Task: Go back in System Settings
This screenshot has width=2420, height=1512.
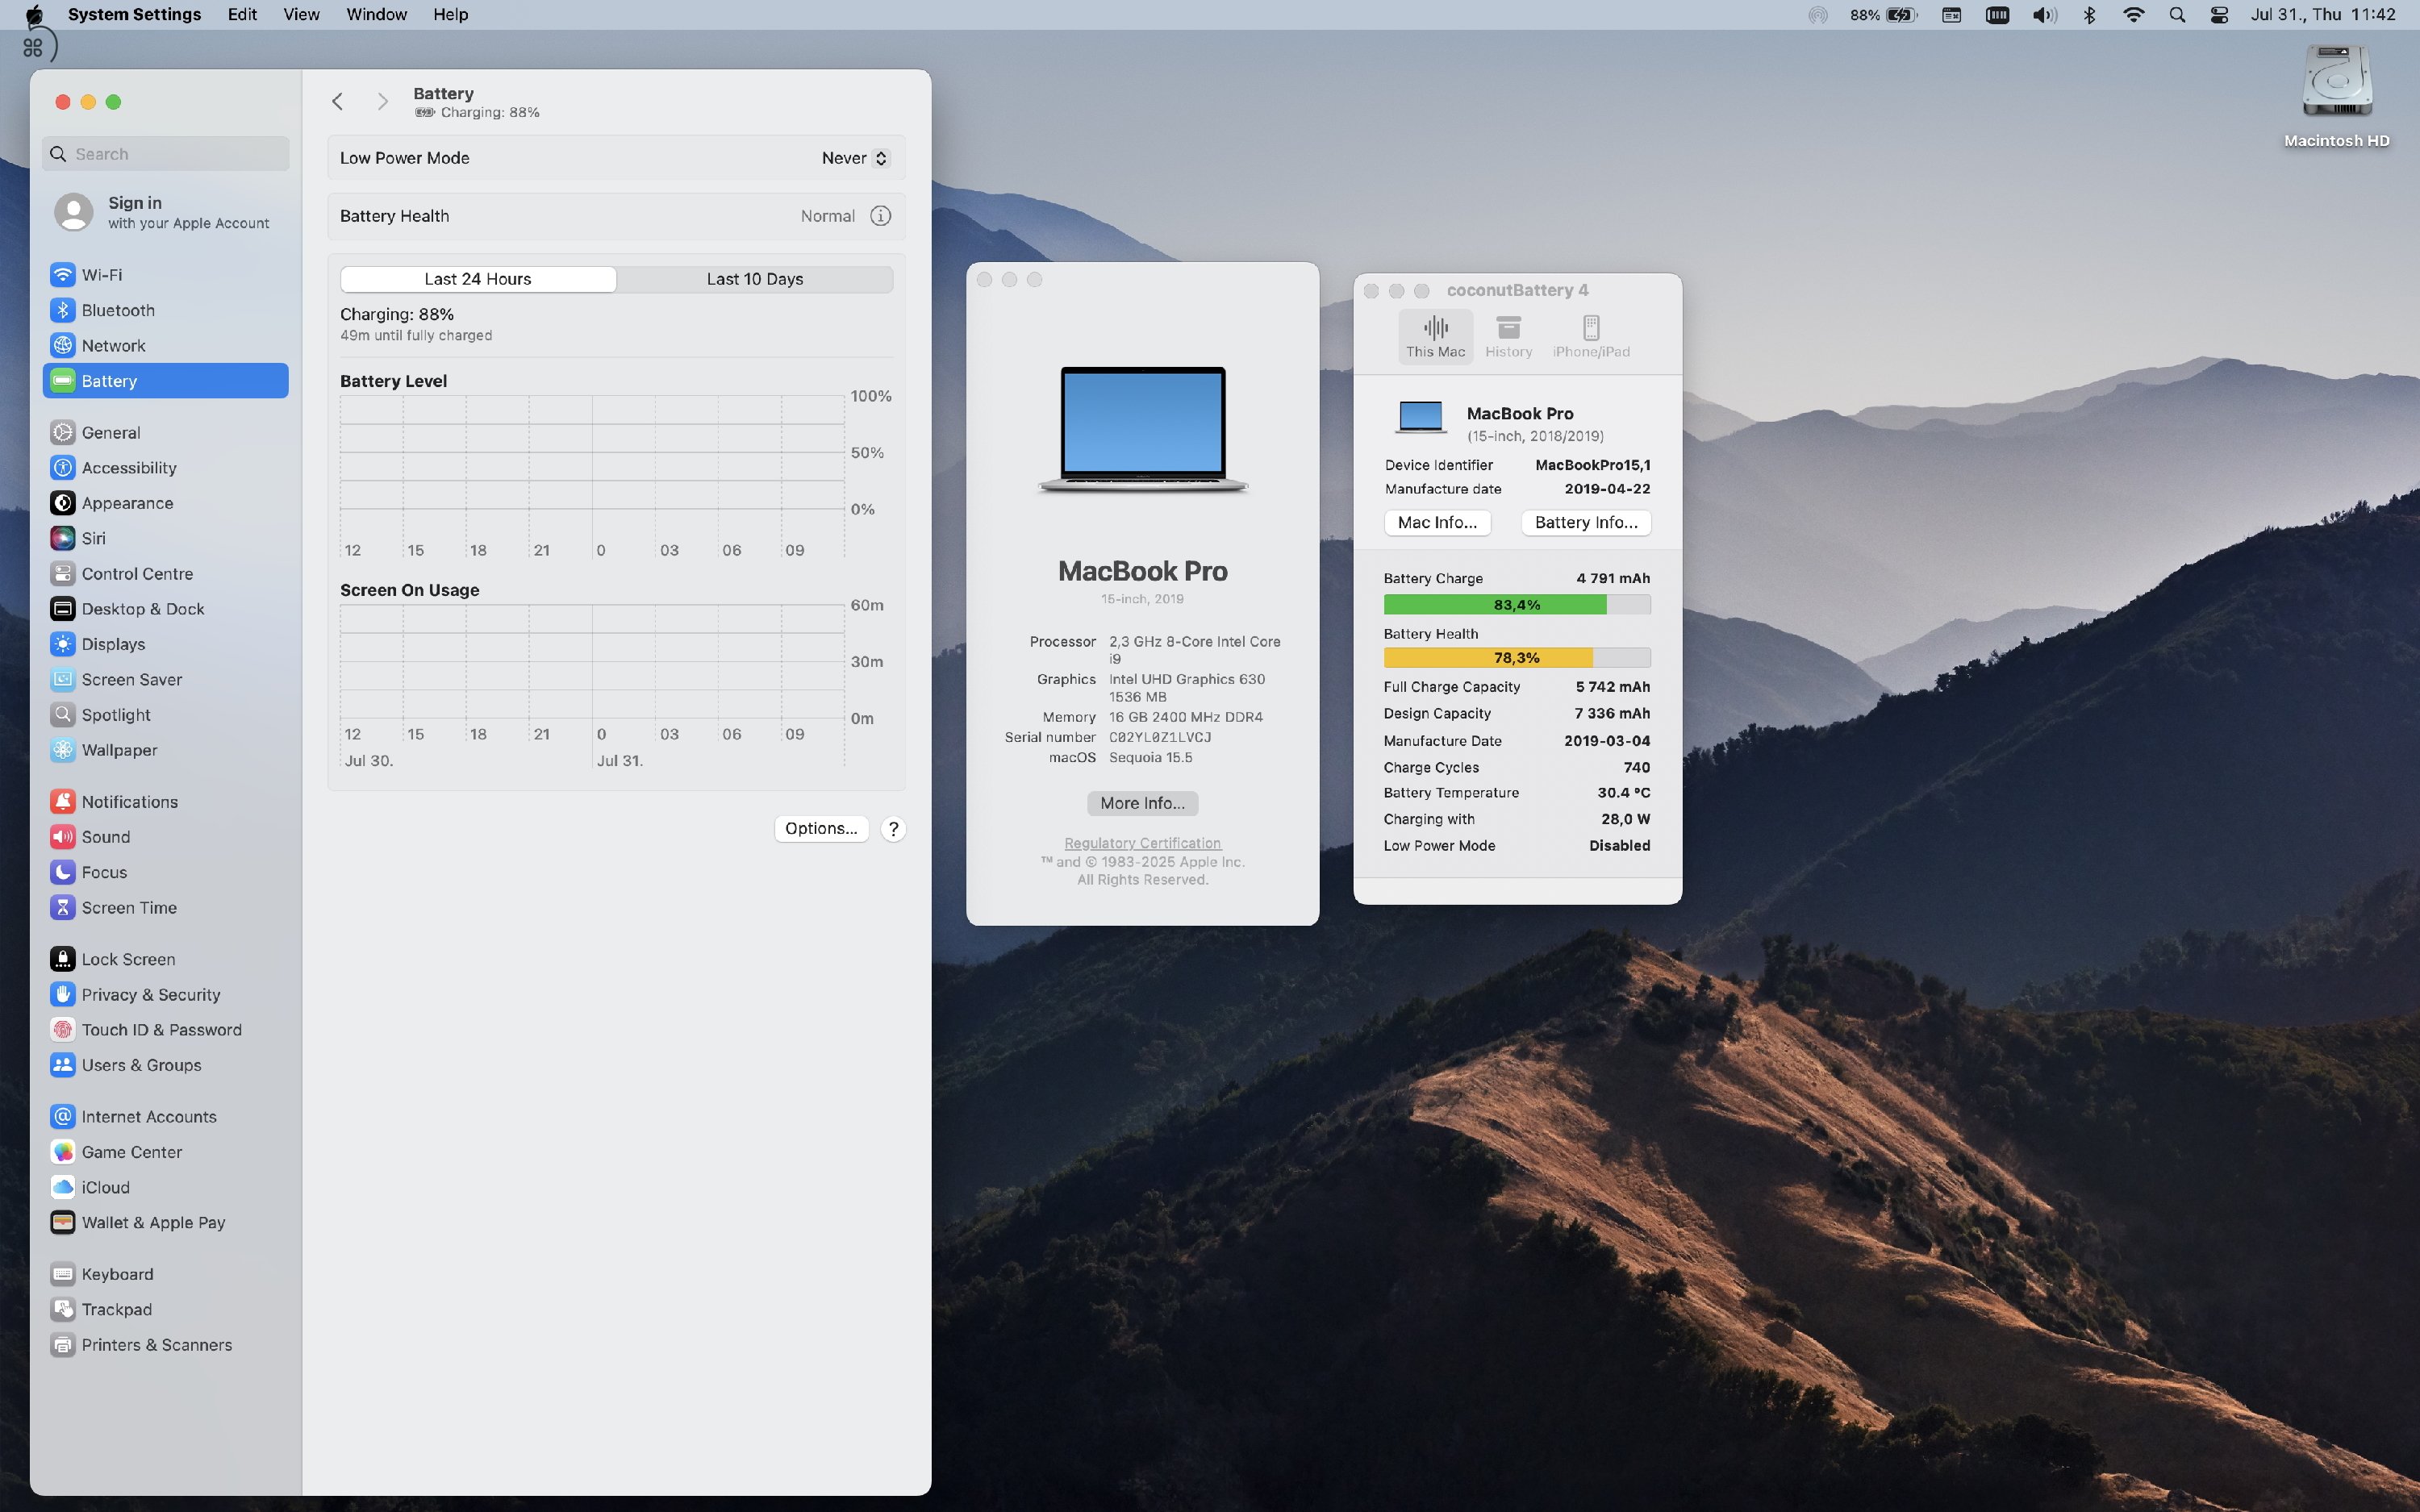Action: (x=338, y=102)
